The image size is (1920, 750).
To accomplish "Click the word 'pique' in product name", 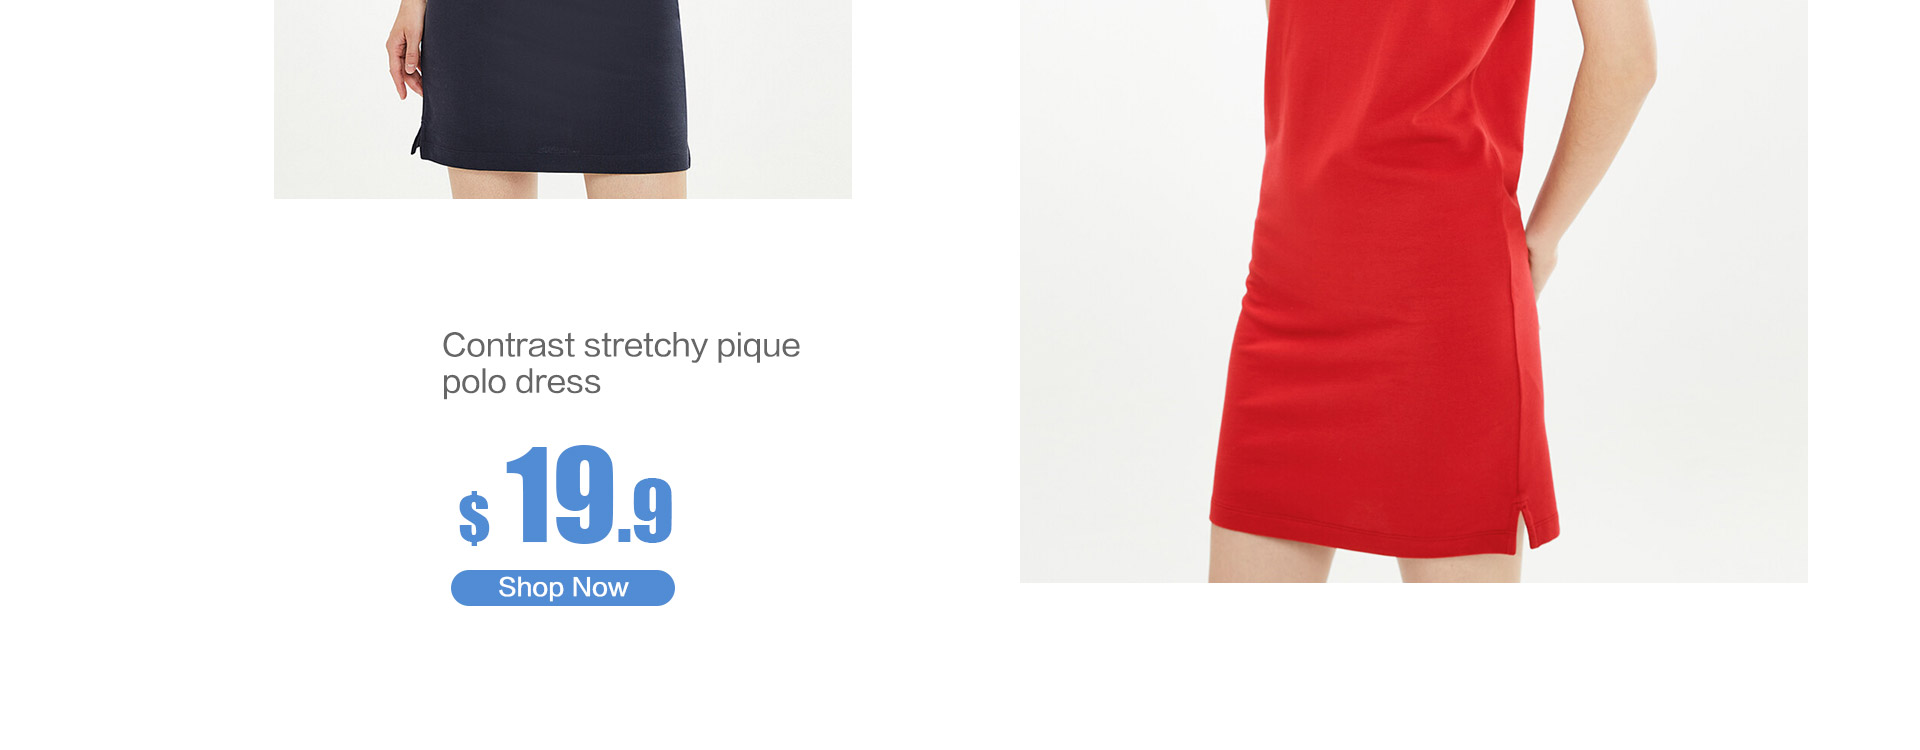I will point(758,347).
